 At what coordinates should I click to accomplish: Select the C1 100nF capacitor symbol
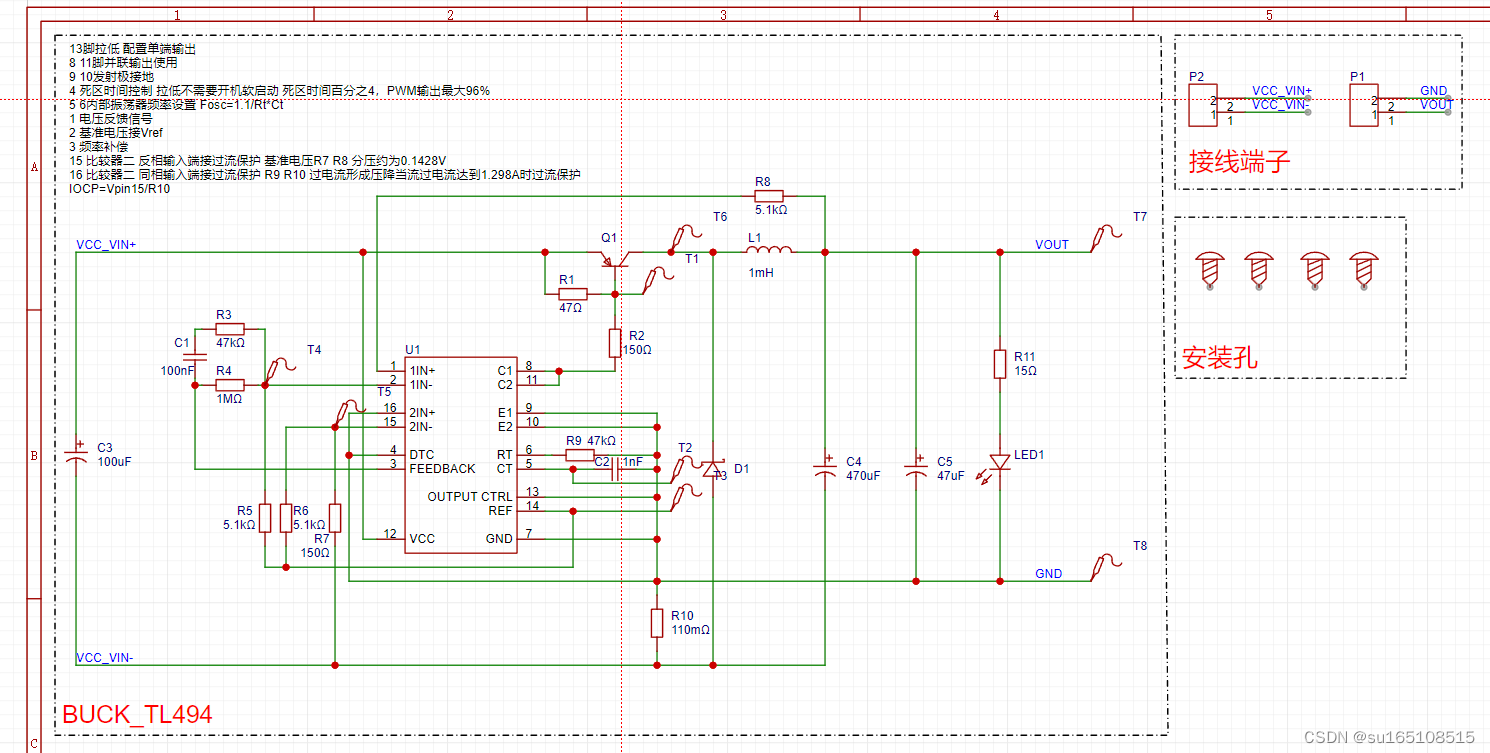(x=196, y=357)
